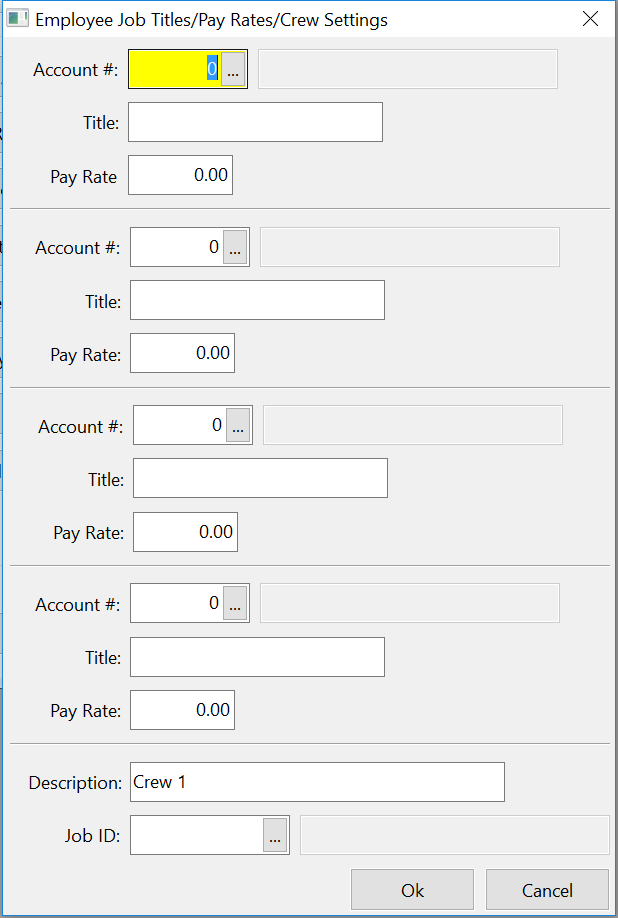The image size is (618, 918).
Task: Click the fourth Pay Rate field
Action: [x=182, y=710]
